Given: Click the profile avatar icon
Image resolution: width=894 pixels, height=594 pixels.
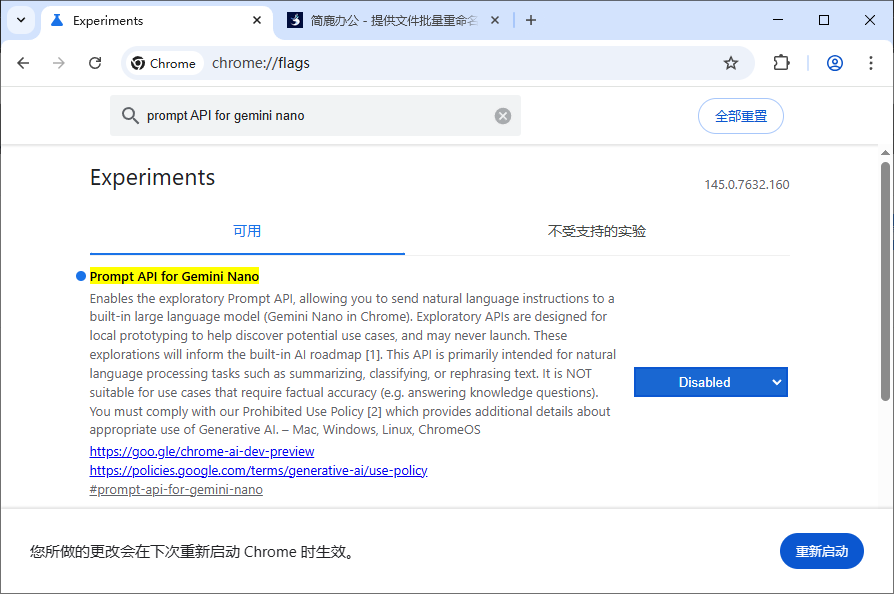Looking at the screenshot, I should pos(834,62).
